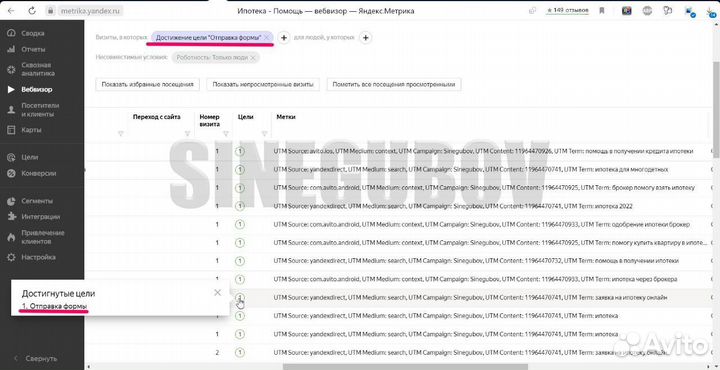Click goal badge in the row numbered visit 2
The image size is (720, 370).
240,353
